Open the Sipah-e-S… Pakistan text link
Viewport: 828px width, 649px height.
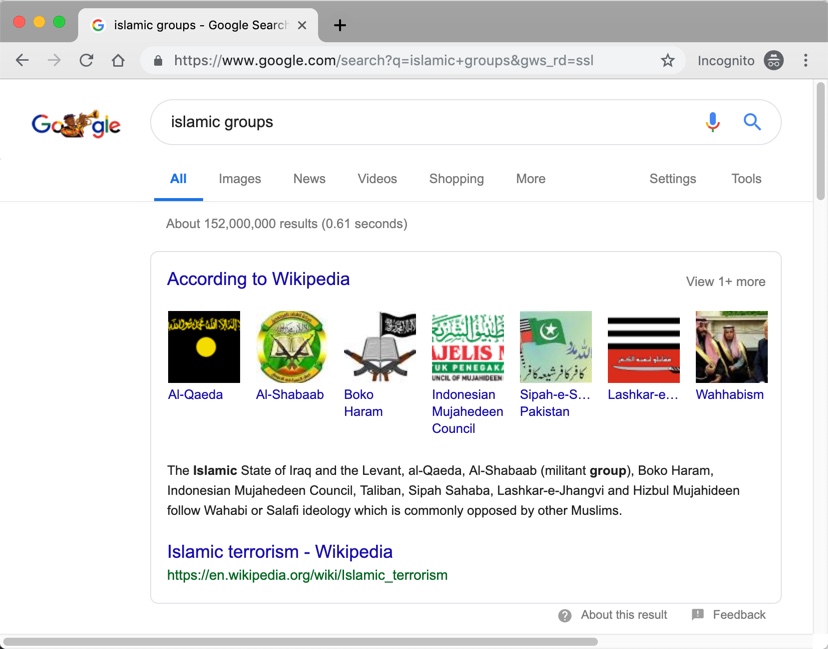555,403
